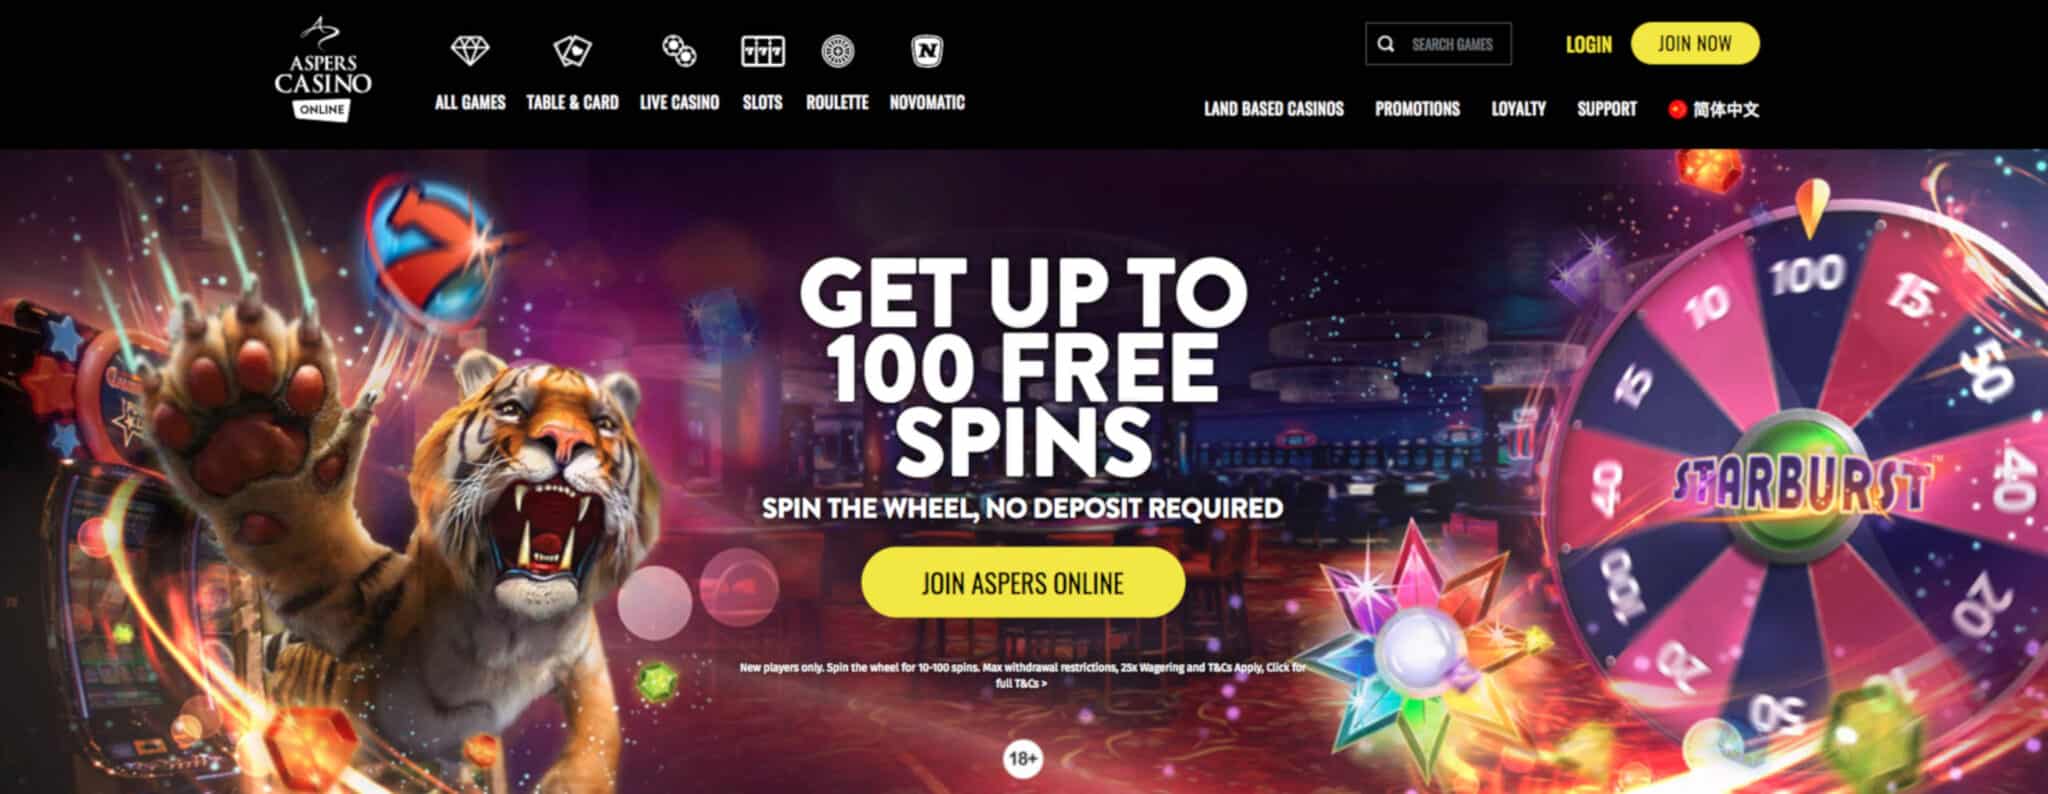The width and height of the screenshot is (2048, 794).
Task: Click the Join Aspers Online button
Action: click(1023, 582)
